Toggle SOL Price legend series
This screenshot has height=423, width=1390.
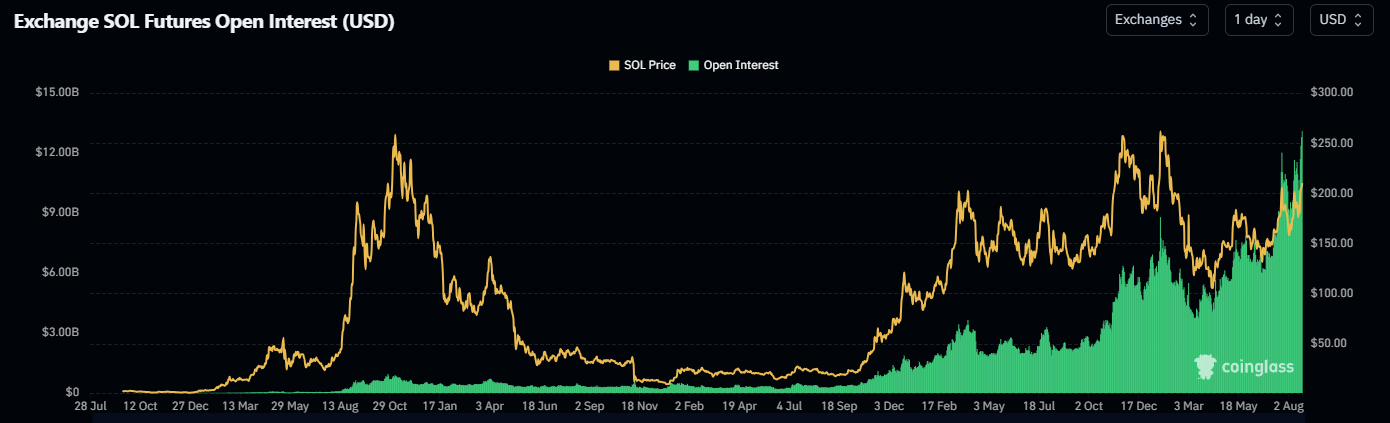[x=642, y=65]
